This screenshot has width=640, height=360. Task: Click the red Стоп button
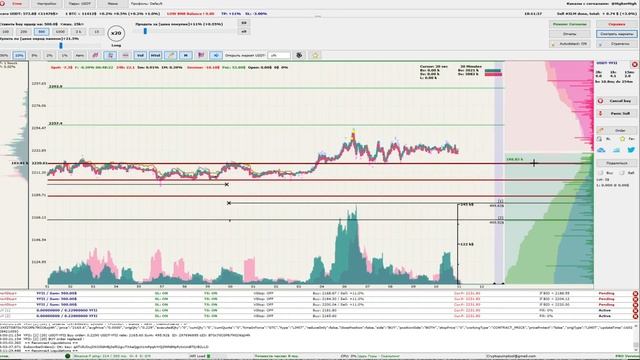point(15,4)
